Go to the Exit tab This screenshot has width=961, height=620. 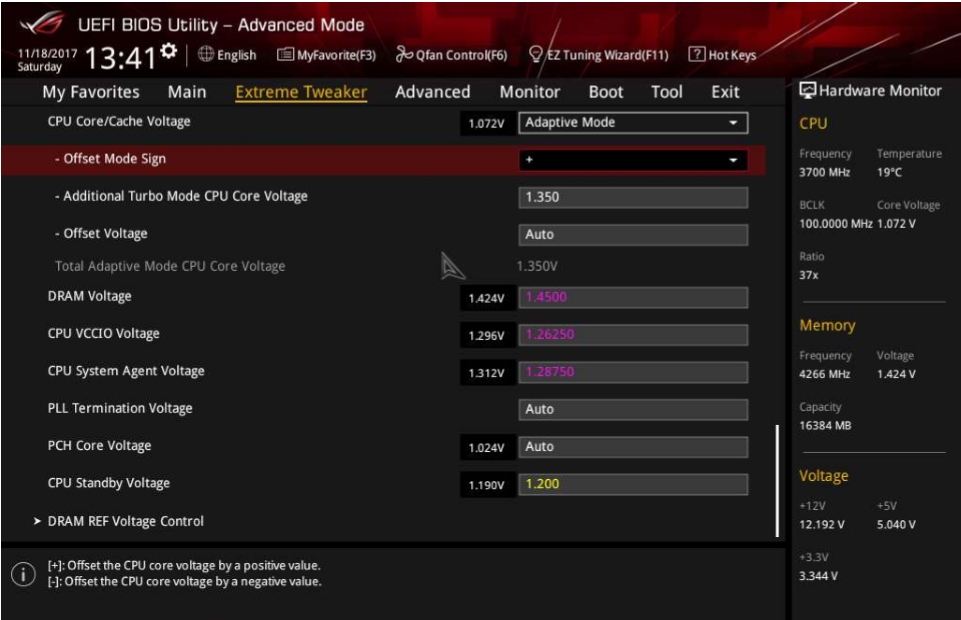(725, 92)
